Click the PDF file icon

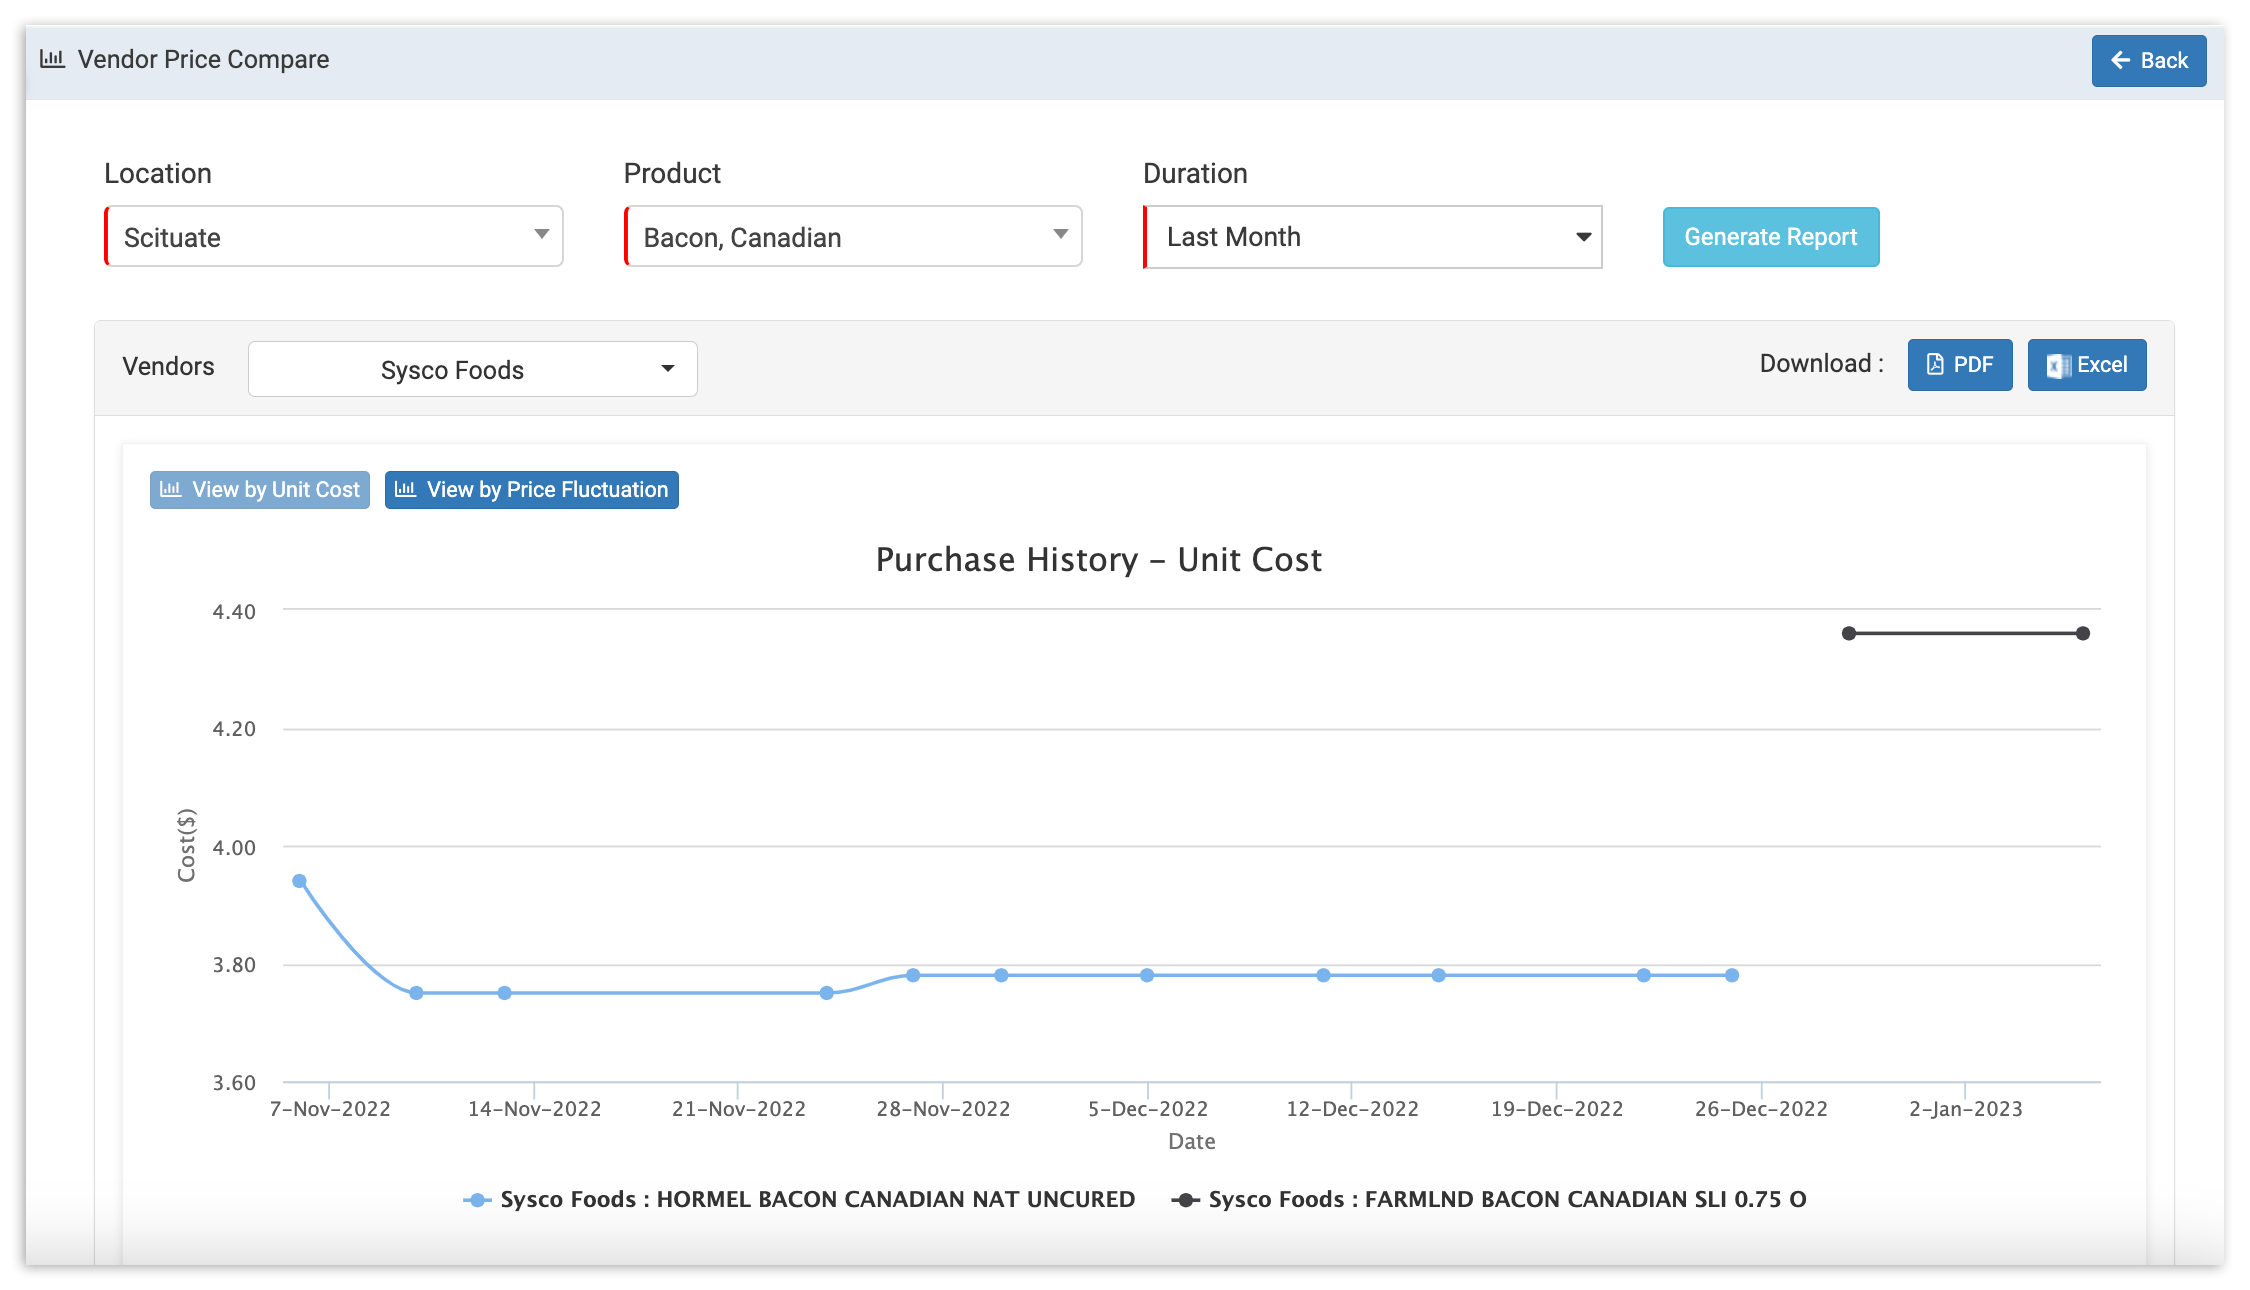1935,365
